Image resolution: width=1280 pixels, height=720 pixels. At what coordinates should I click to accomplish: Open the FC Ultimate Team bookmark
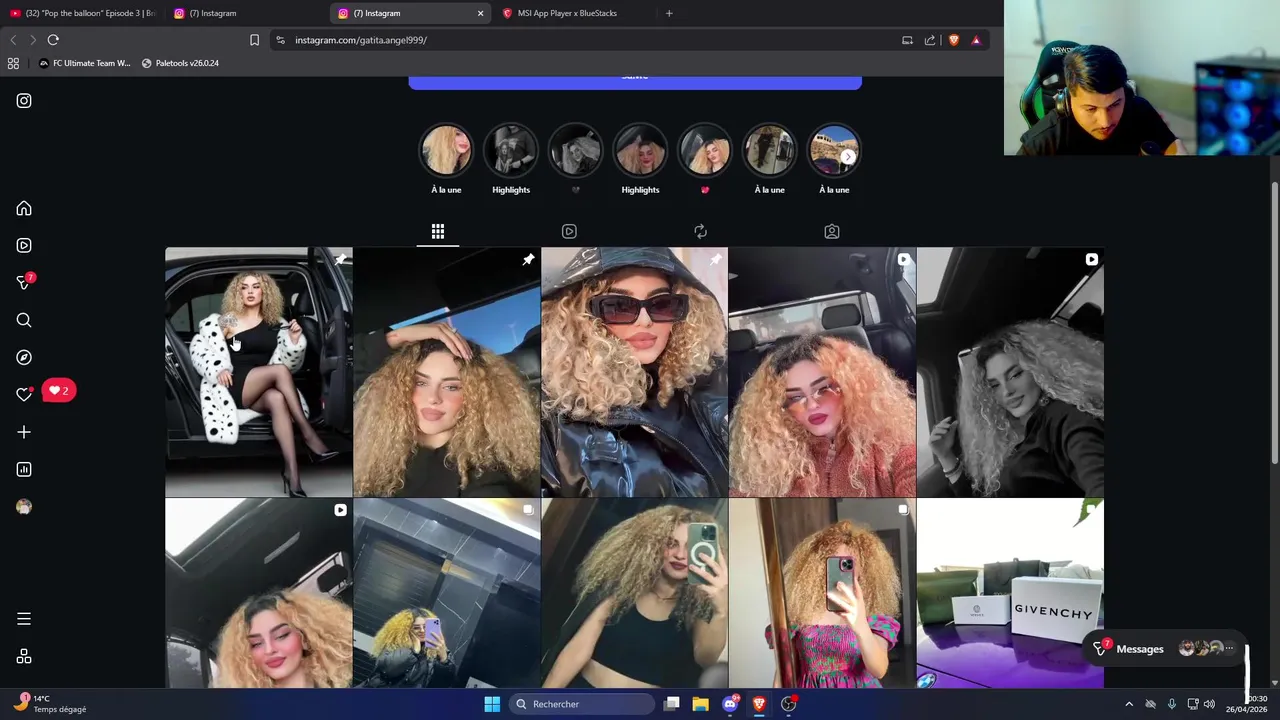[x=84, y=63]
